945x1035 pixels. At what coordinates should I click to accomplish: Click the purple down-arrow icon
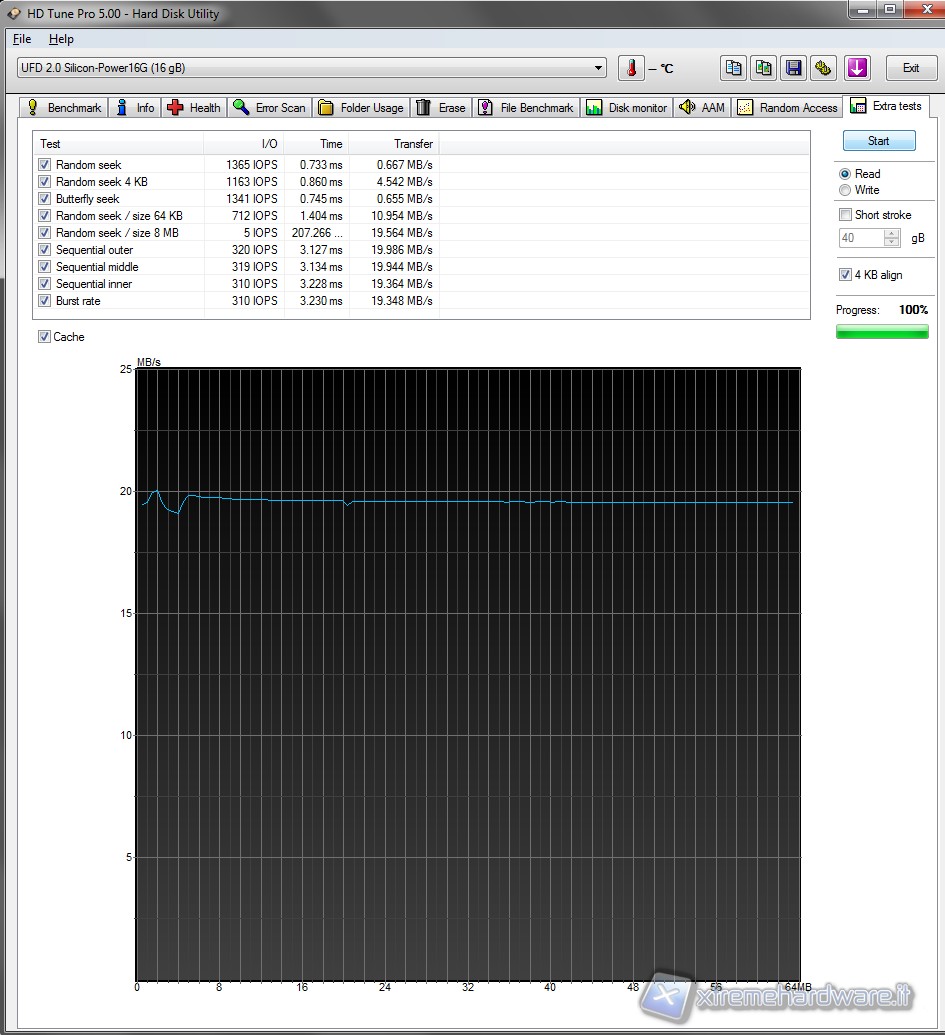857,68
